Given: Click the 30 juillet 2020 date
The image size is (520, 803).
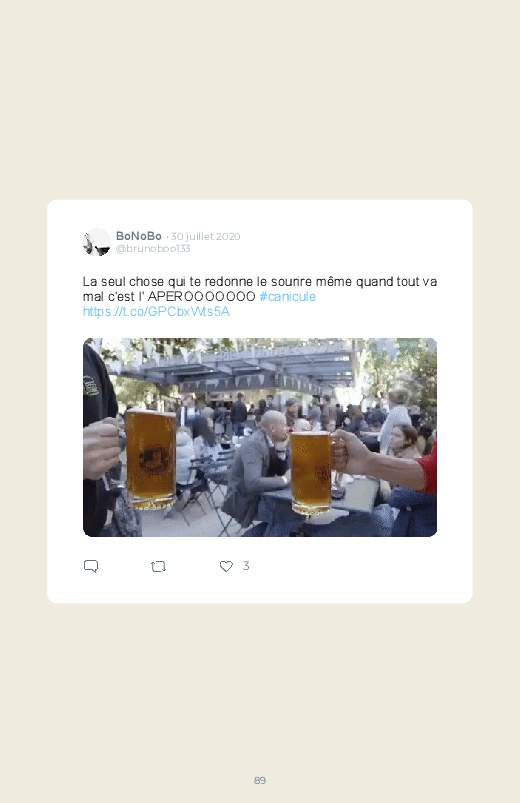Looking at the screenshot, I should (x=205, y=236).
